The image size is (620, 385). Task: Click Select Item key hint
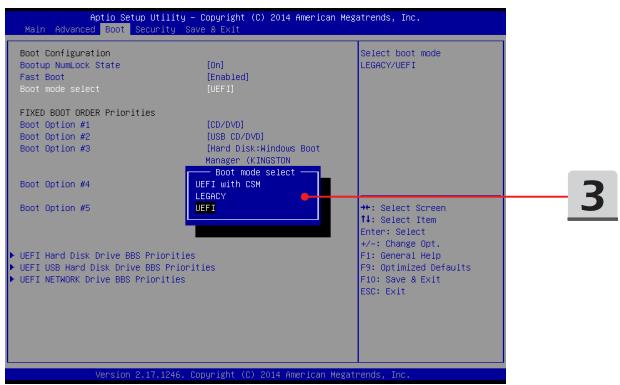[x=398, y=220]
